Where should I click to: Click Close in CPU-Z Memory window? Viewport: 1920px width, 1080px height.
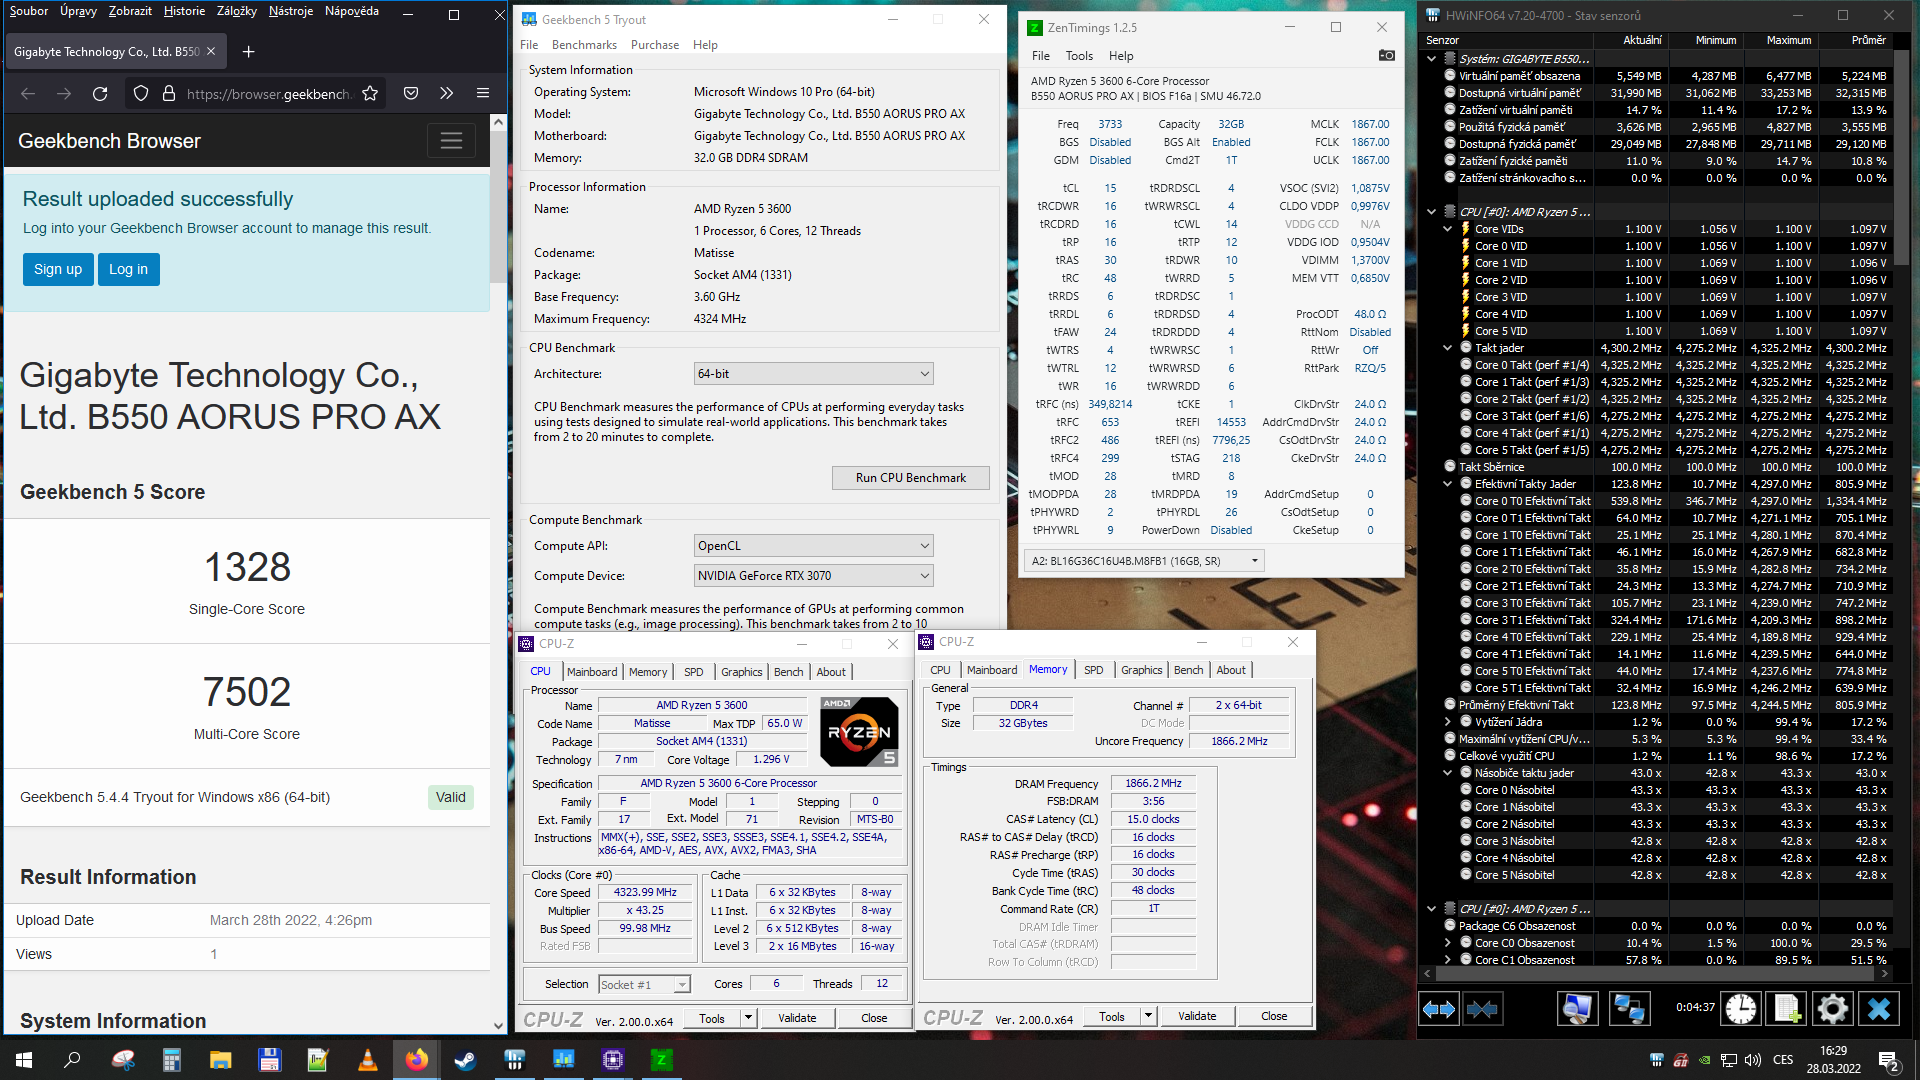click(x=1274, y=1016)
